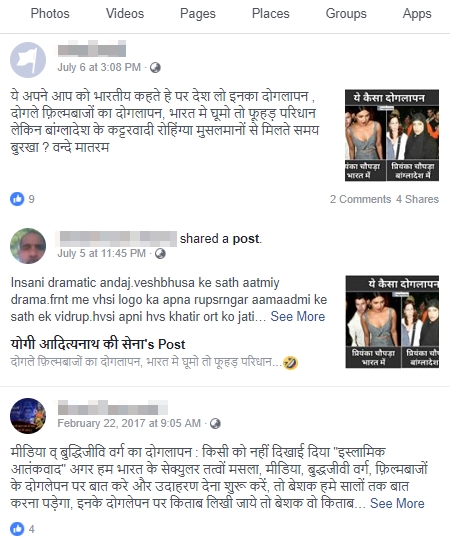Open the 2 Comments link
This screenshot has width=450, height=541.
pos(360,199)
